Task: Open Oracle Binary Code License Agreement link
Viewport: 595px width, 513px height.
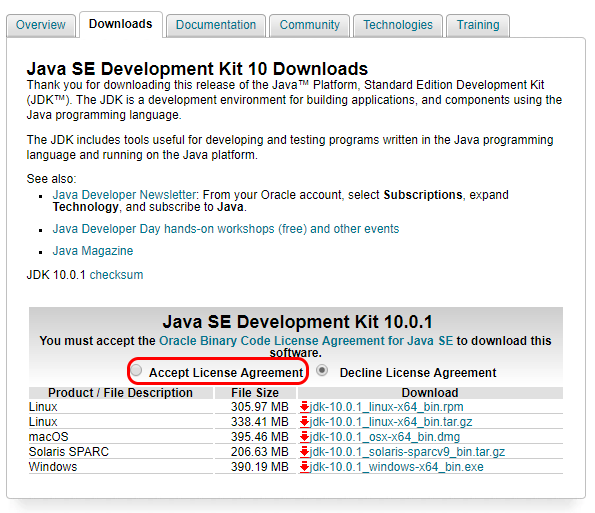Action: [x=306, y=341]
